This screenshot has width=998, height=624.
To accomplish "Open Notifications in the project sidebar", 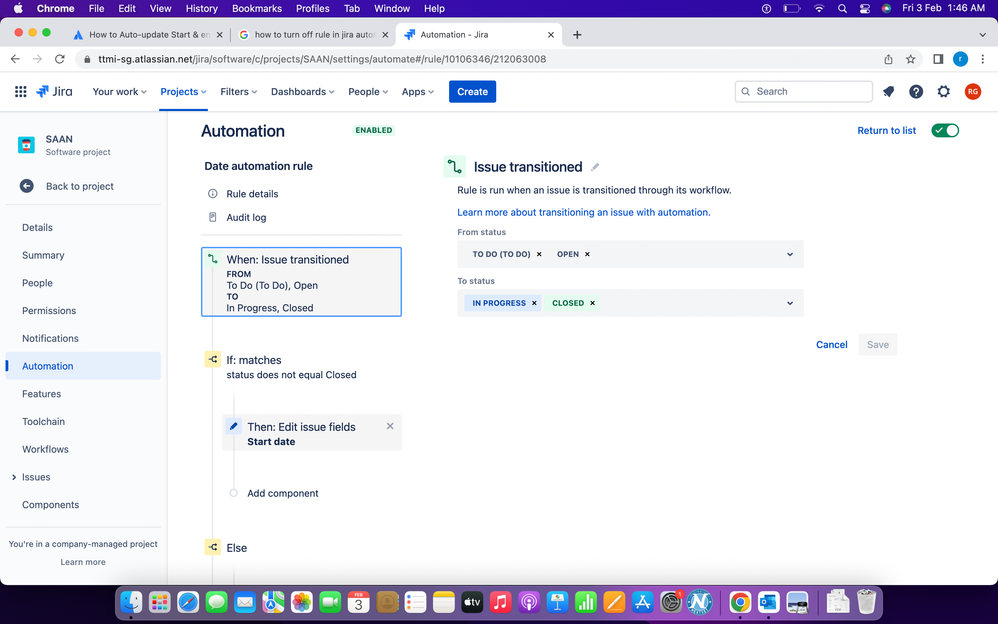I will [x=50, y=338].
